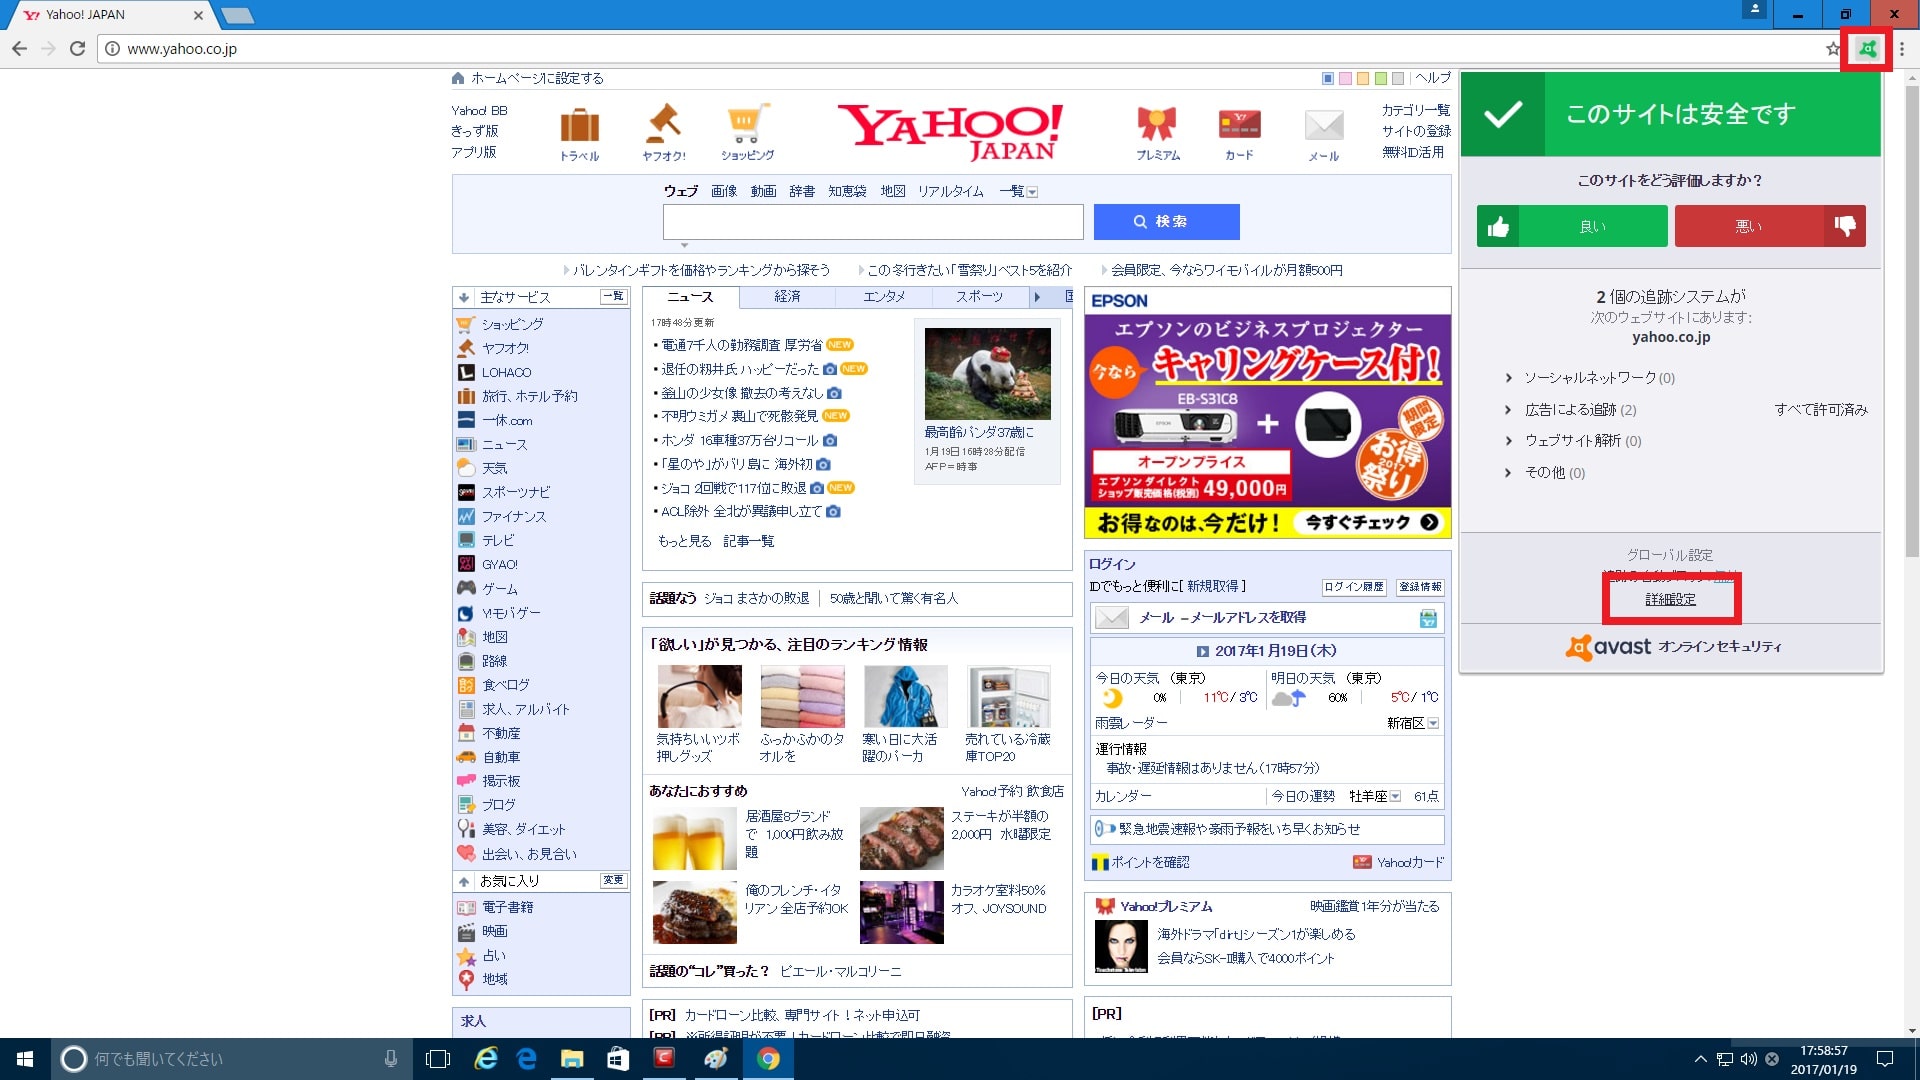This screenshot has height=1080, width=1920.
Task: Click the thumbs-down 悪い rating button
Action: point(1770,226)
